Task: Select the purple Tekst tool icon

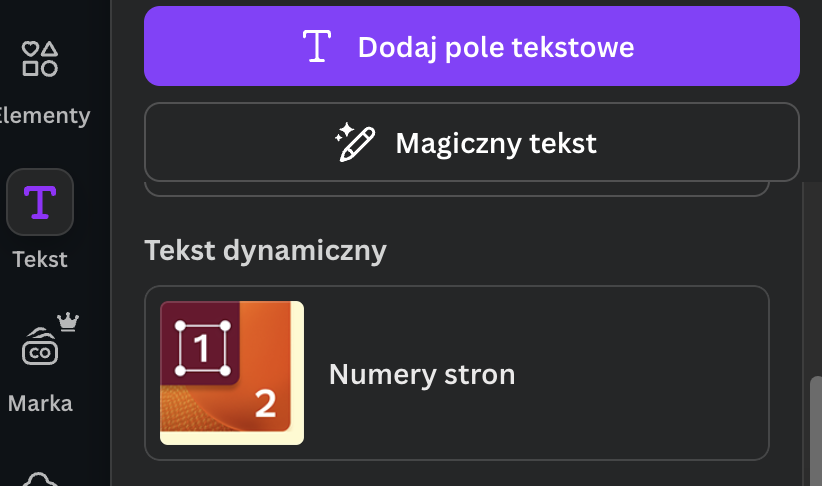Action: tap(40, 202)
